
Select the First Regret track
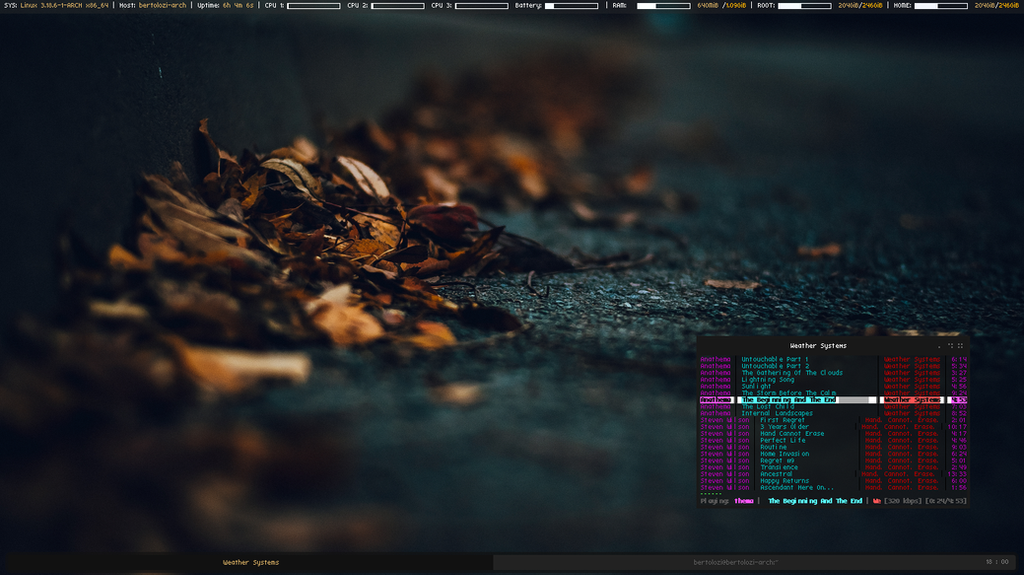782,420
